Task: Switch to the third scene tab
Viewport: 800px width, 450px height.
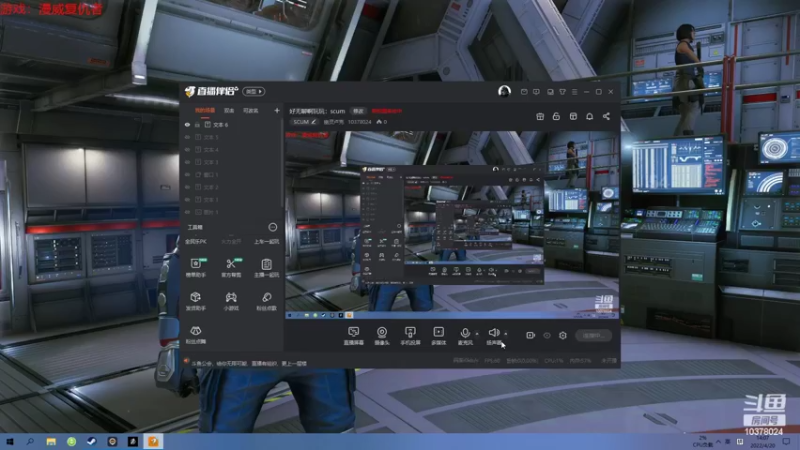Action: point(251,110)
